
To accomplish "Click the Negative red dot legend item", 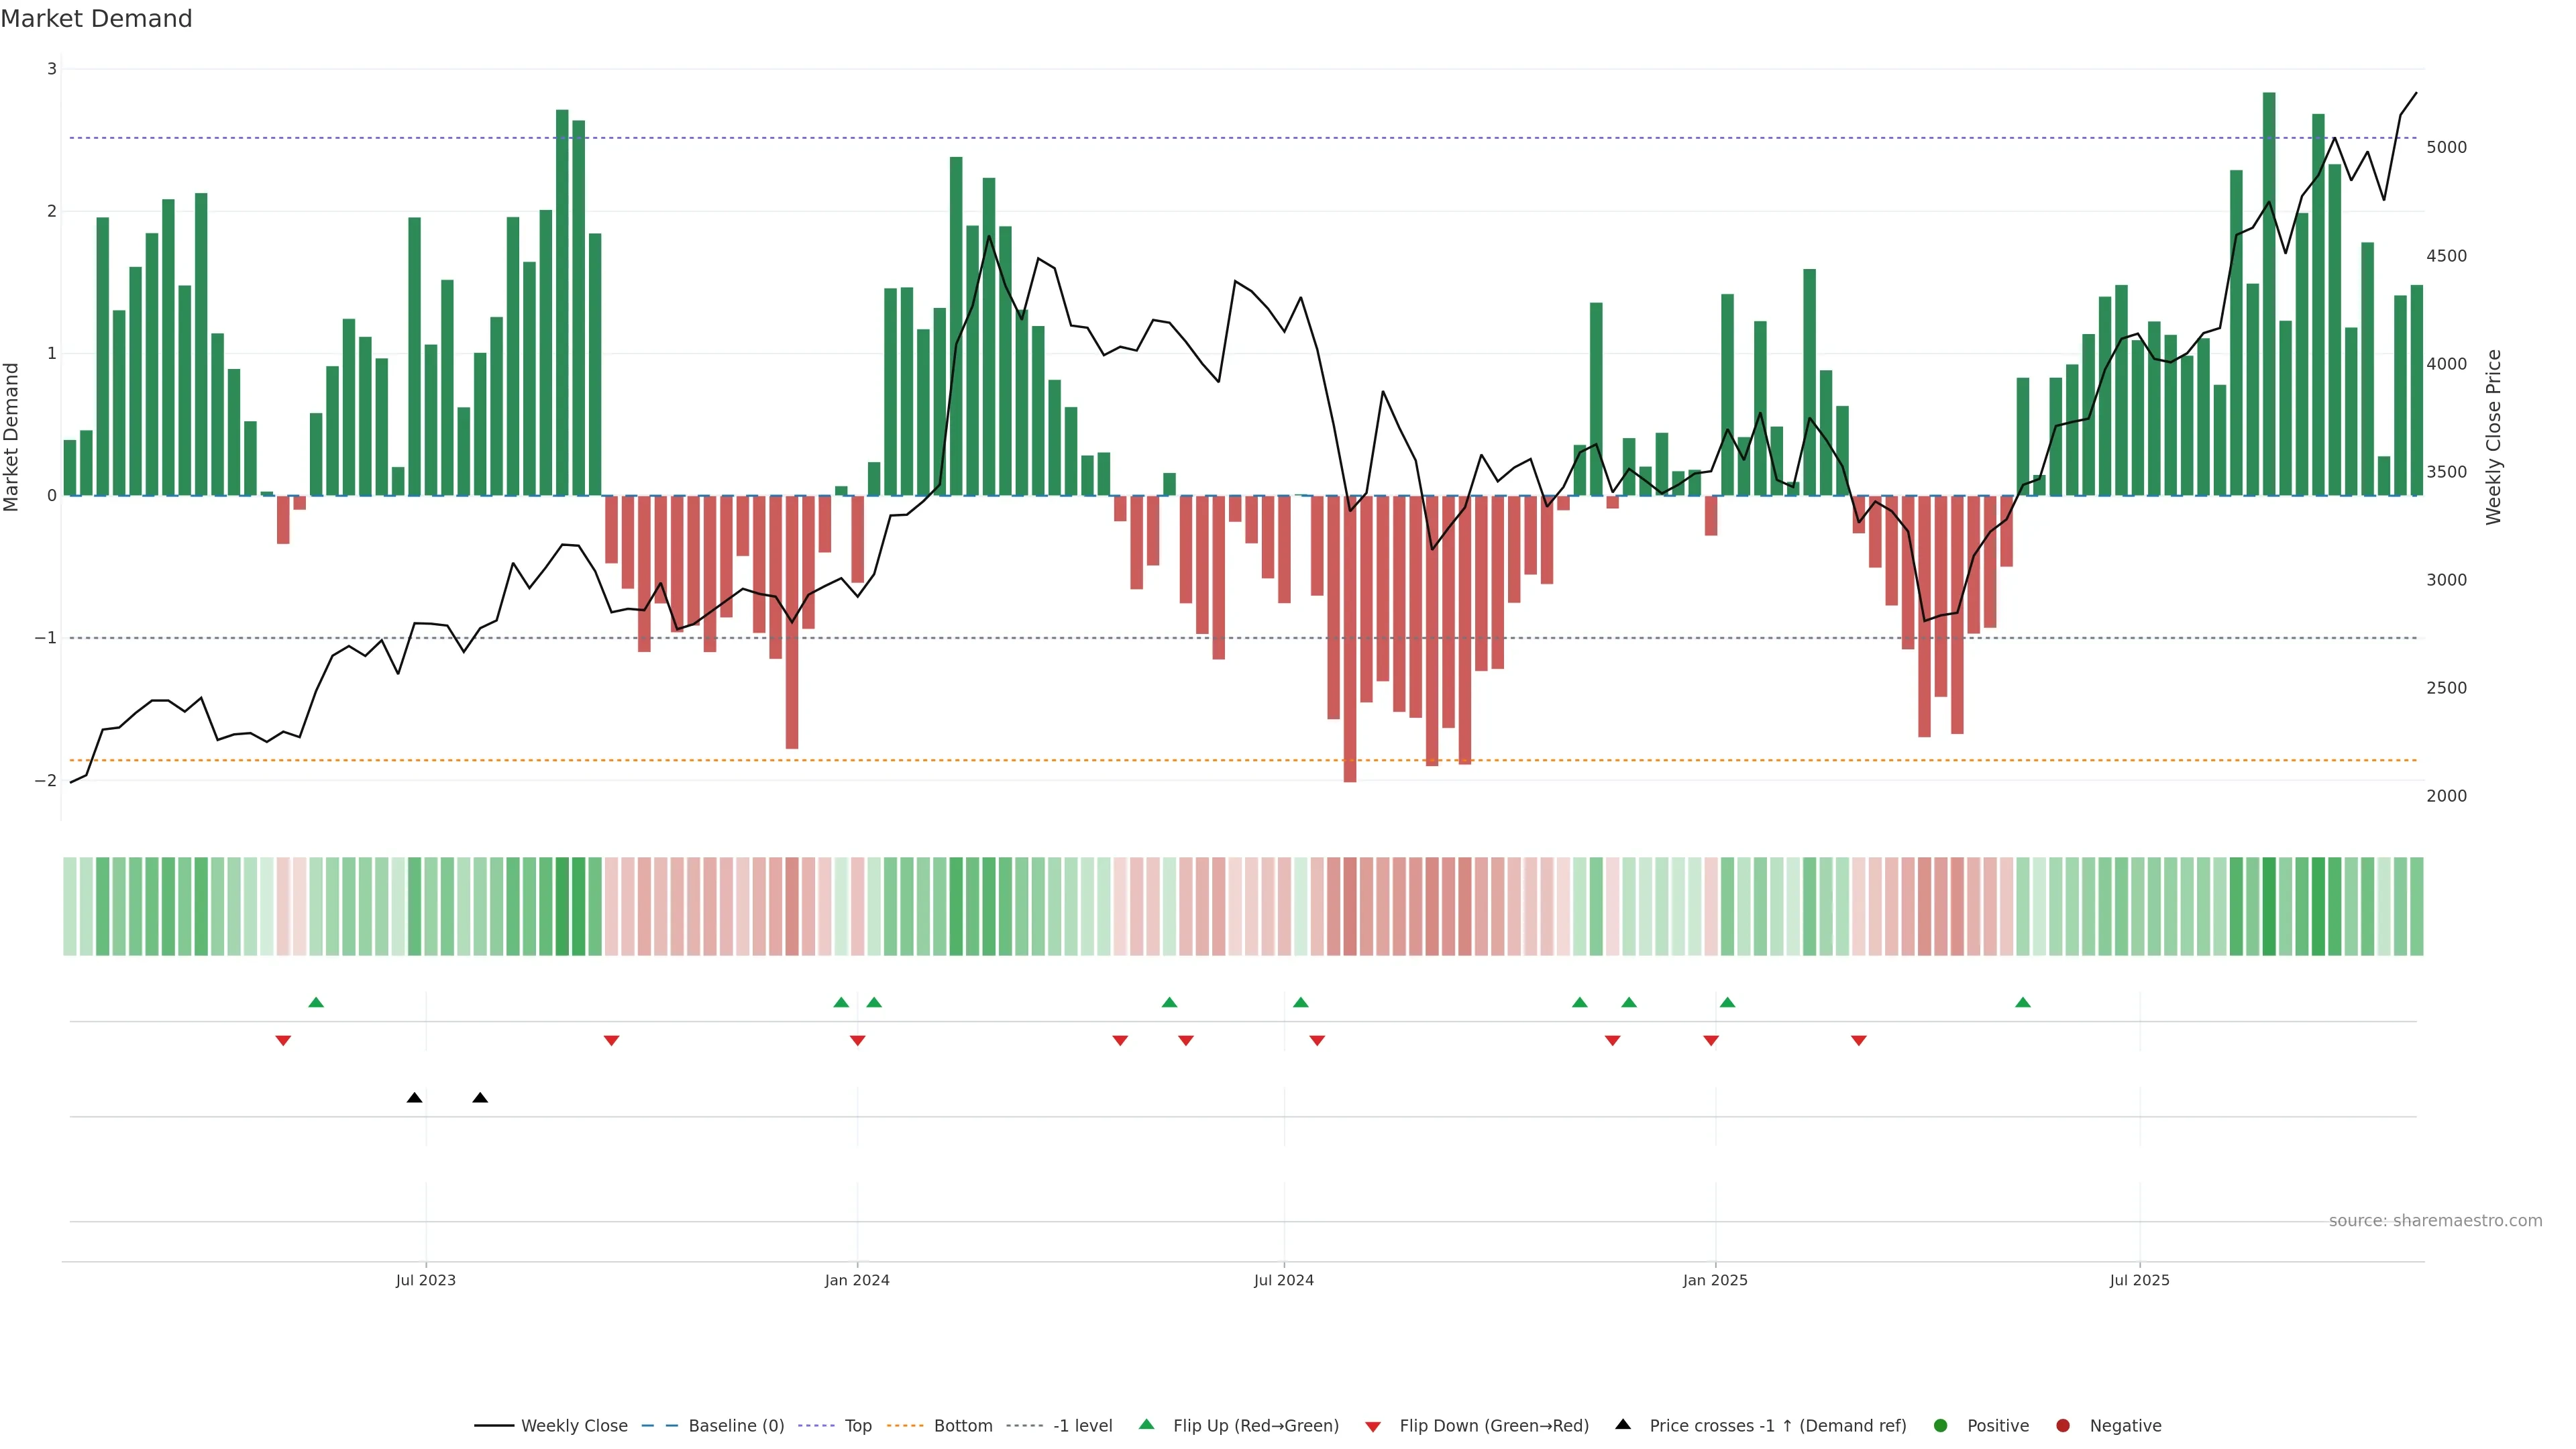I will coord(2063,1425).
